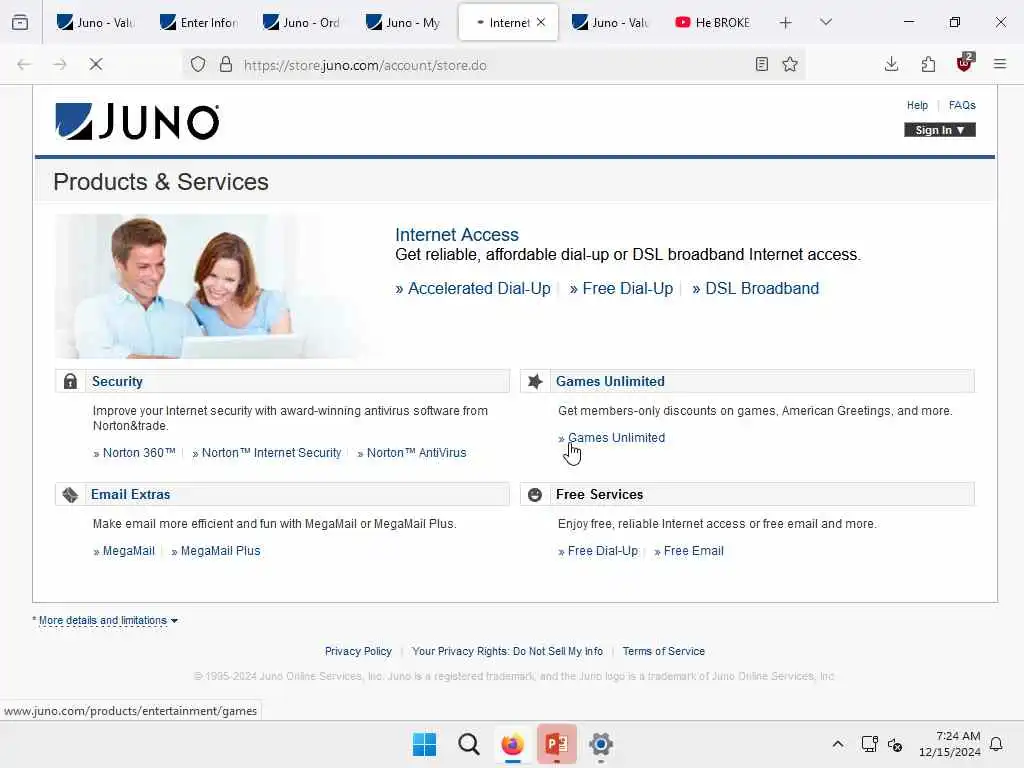Switch to first Juno - Value tab
This screenshot has width=1024, height=768.
(96, 23)
